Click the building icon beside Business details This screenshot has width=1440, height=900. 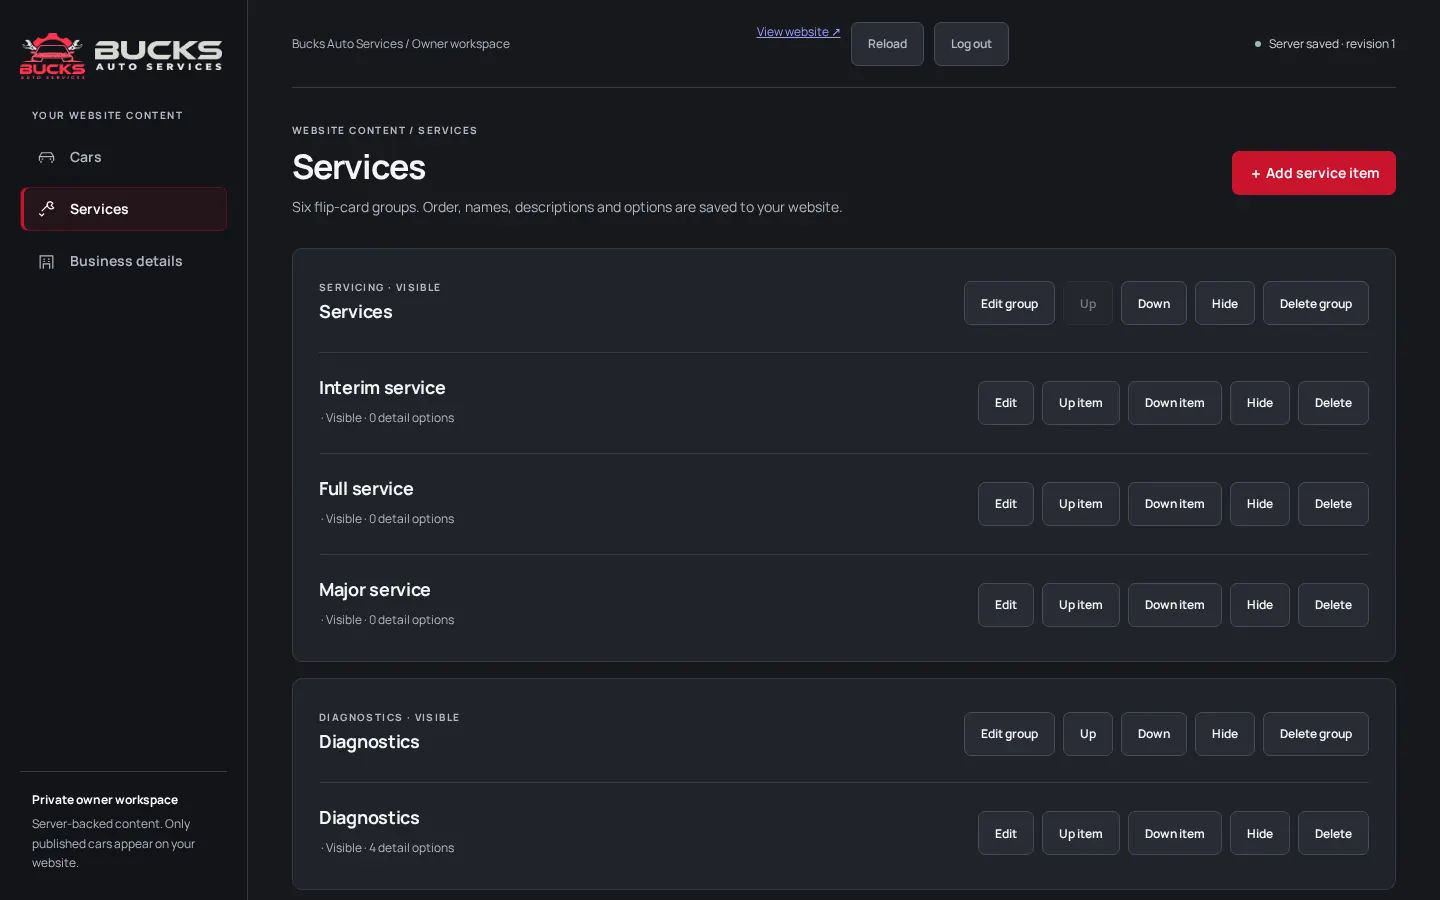pyautogui.click(x=46, y=261)
